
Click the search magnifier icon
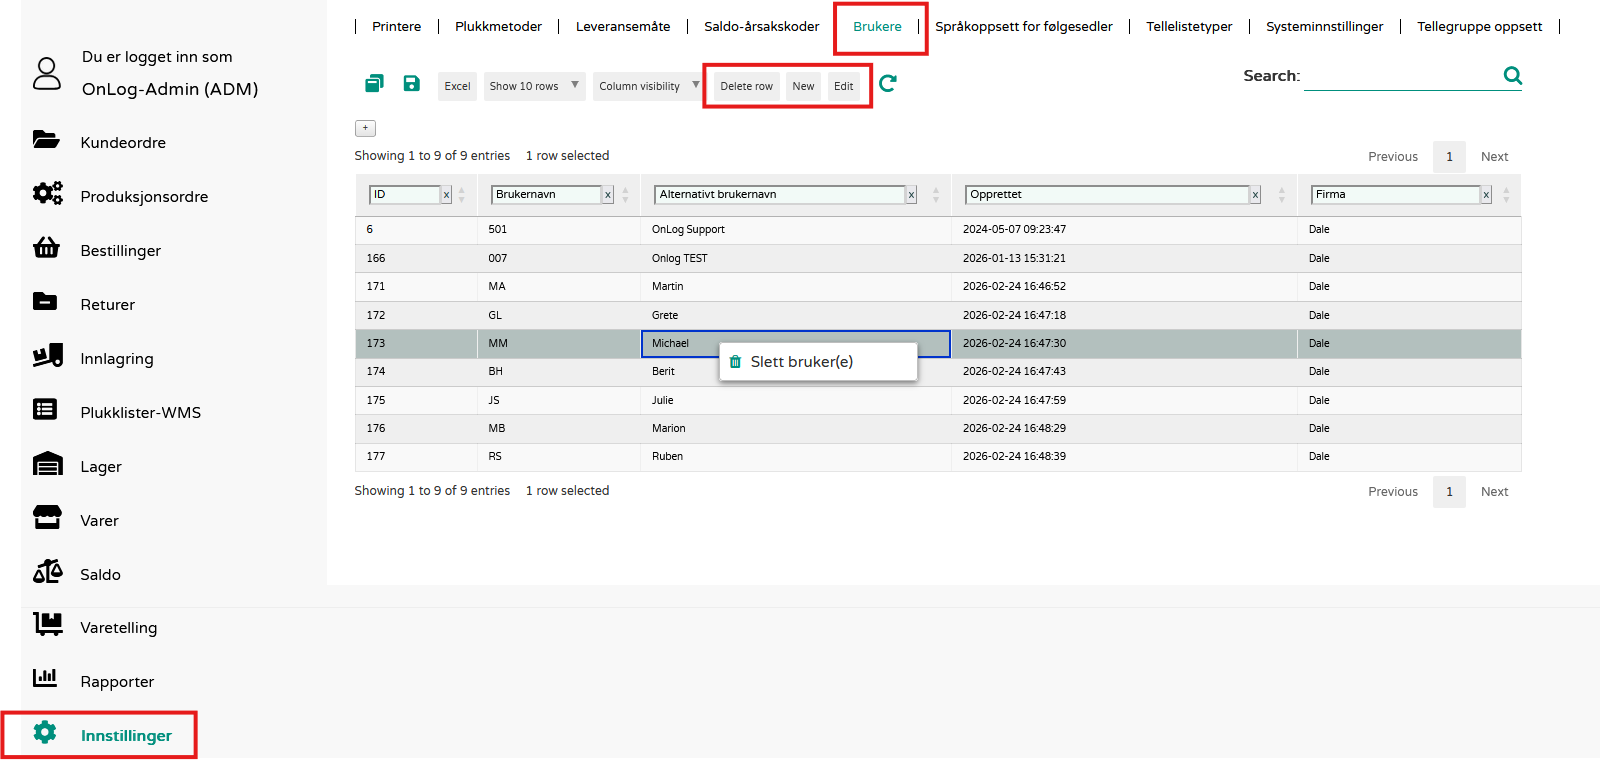pos(1512,76)
